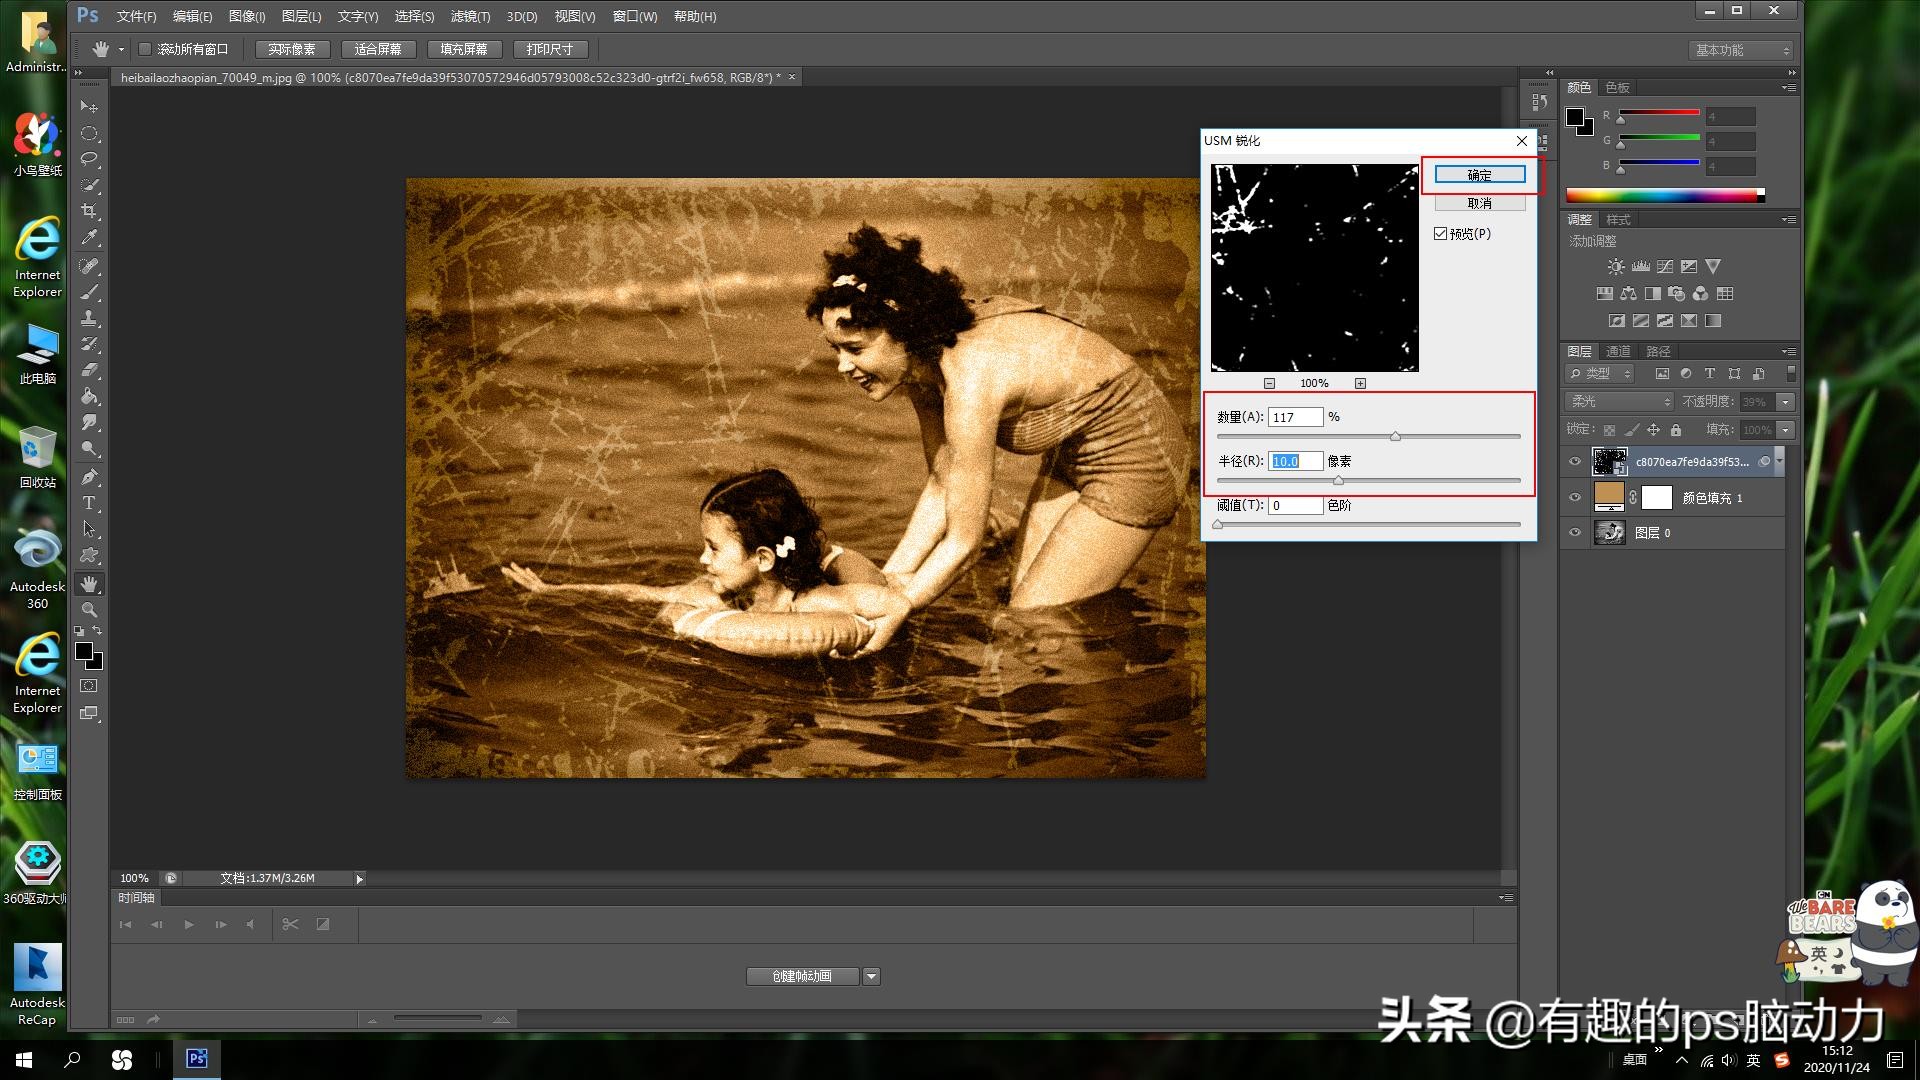Click the 确定 button in the USM dialog
The width and height of the screenshot is (1920, 1080).
click(1480, 175)
